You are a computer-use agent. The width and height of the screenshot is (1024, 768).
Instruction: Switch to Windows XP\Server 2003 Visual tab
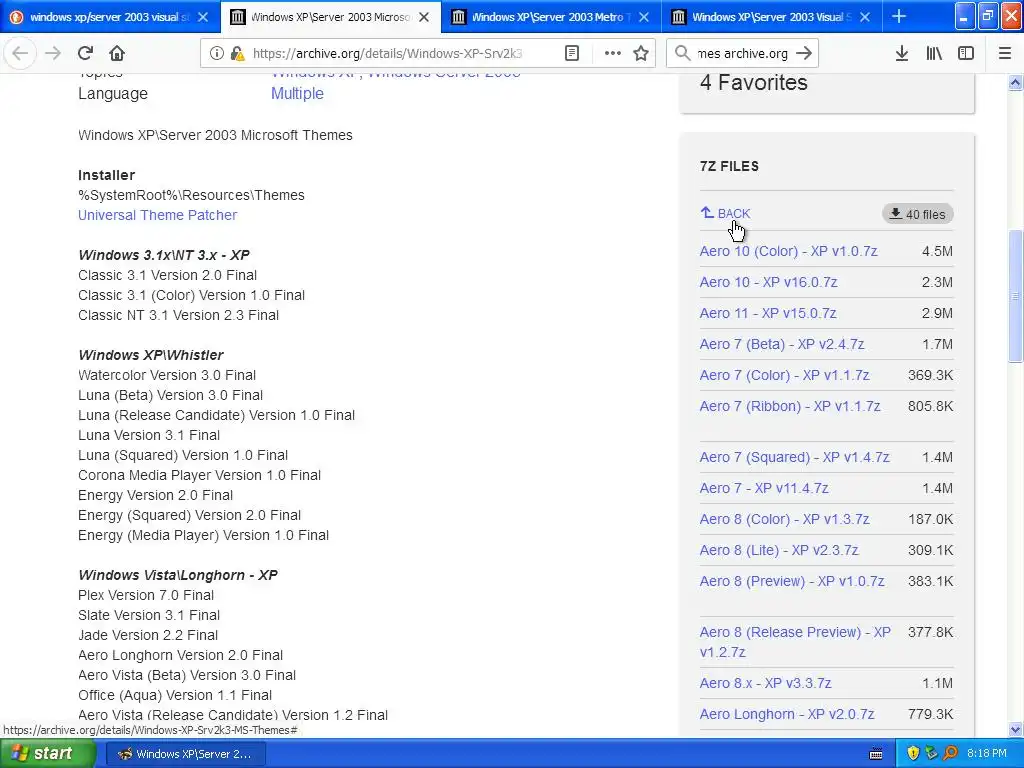[x=771, y=17]
